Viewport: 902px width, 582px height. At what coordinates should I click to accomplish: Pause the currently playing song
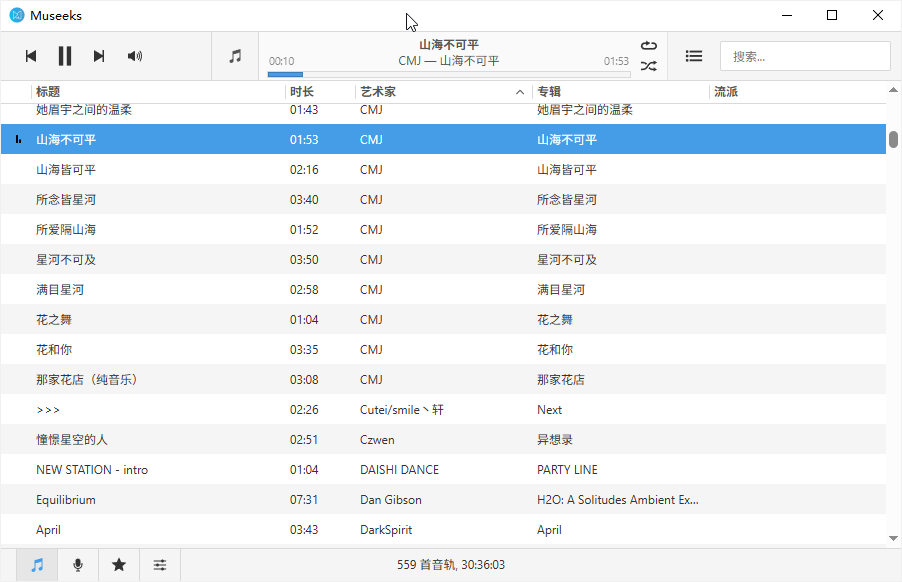tap(64, 55)
